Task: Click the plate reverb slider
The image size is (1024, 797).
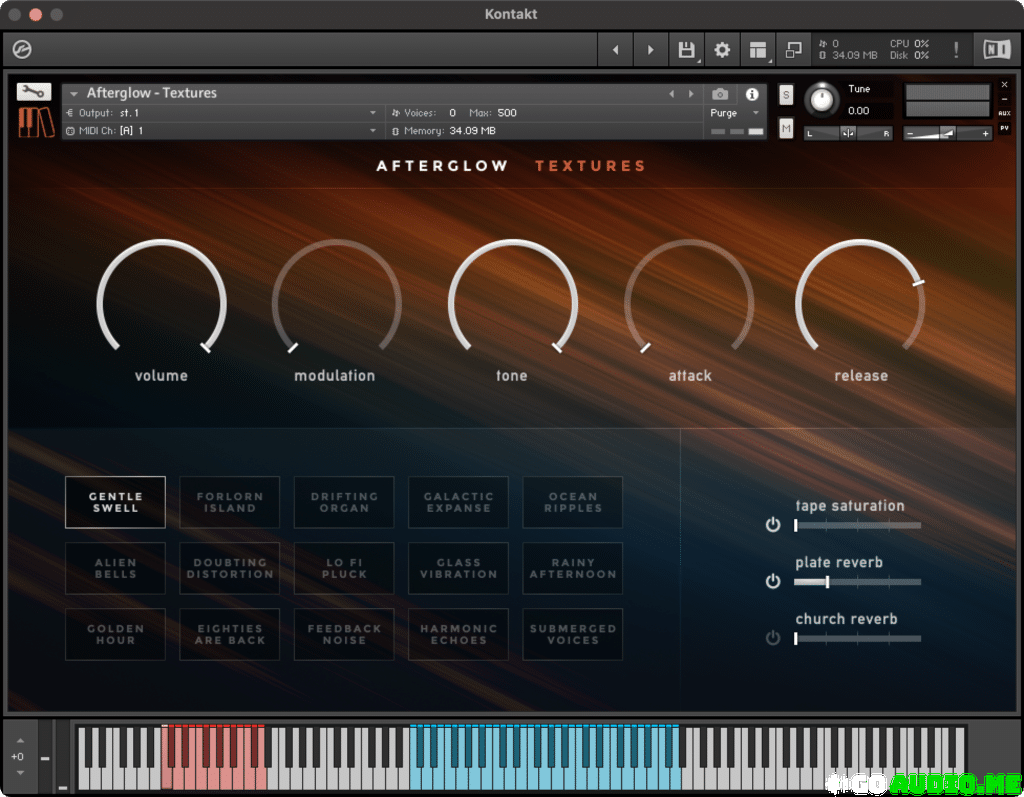Action: click(858, 581)
